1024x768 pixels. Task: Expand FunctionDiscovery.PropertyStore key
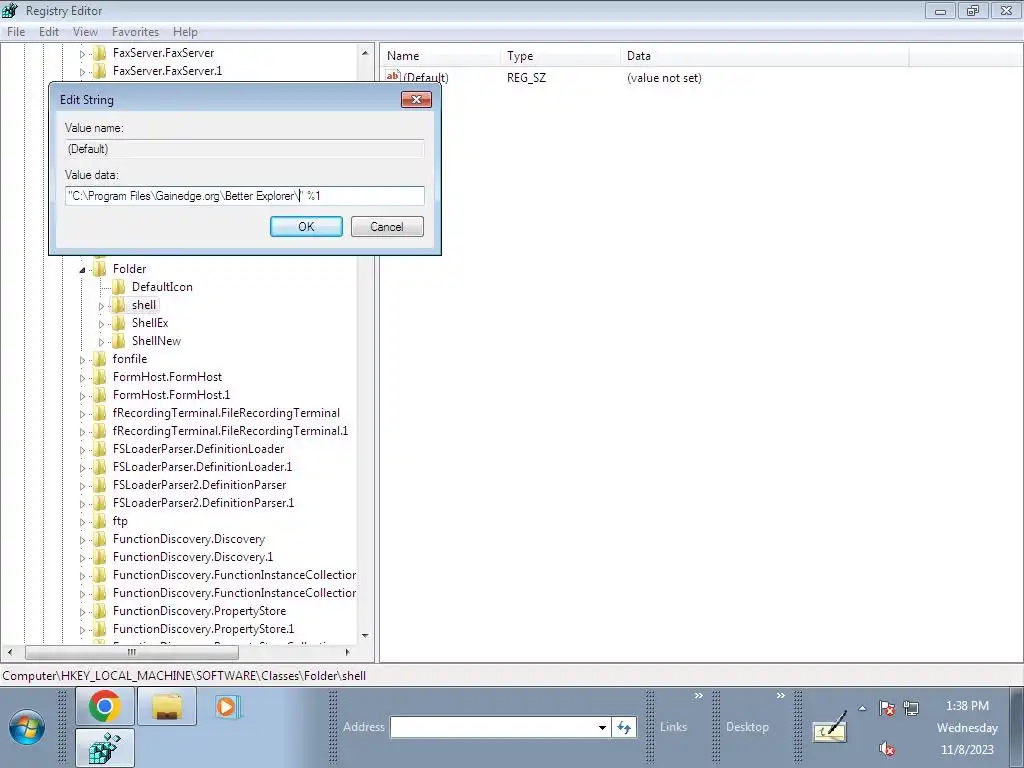(82, 612)
